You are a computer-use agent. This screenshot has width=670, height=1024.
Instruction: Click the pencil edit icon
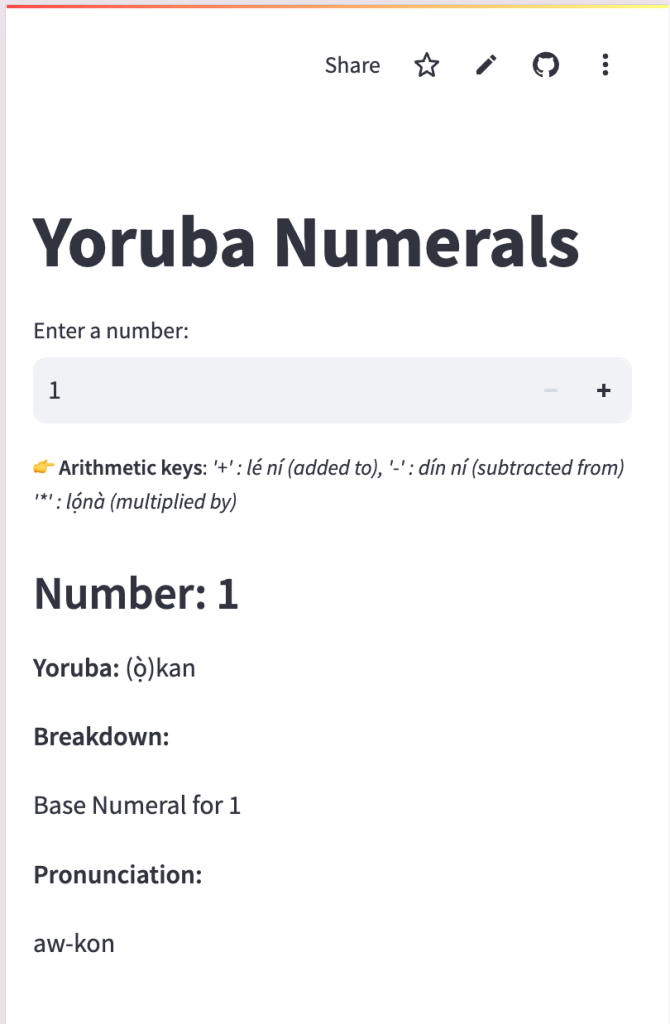[486, 66]
